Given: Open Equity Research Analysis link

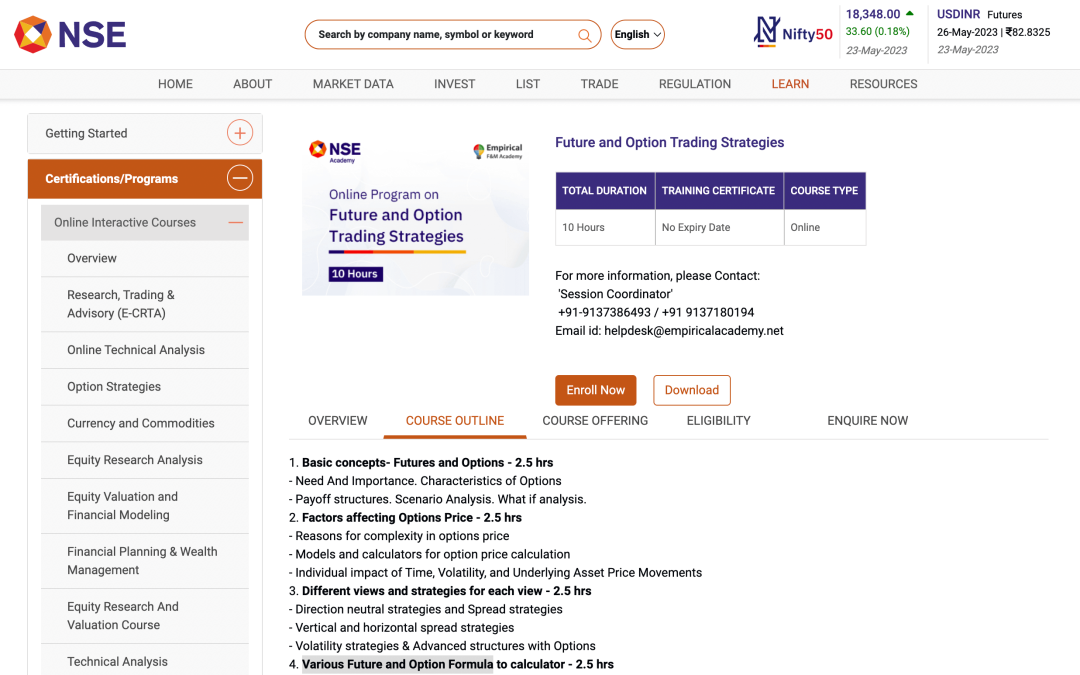Looking at the screenshot, I should point(145,459).
